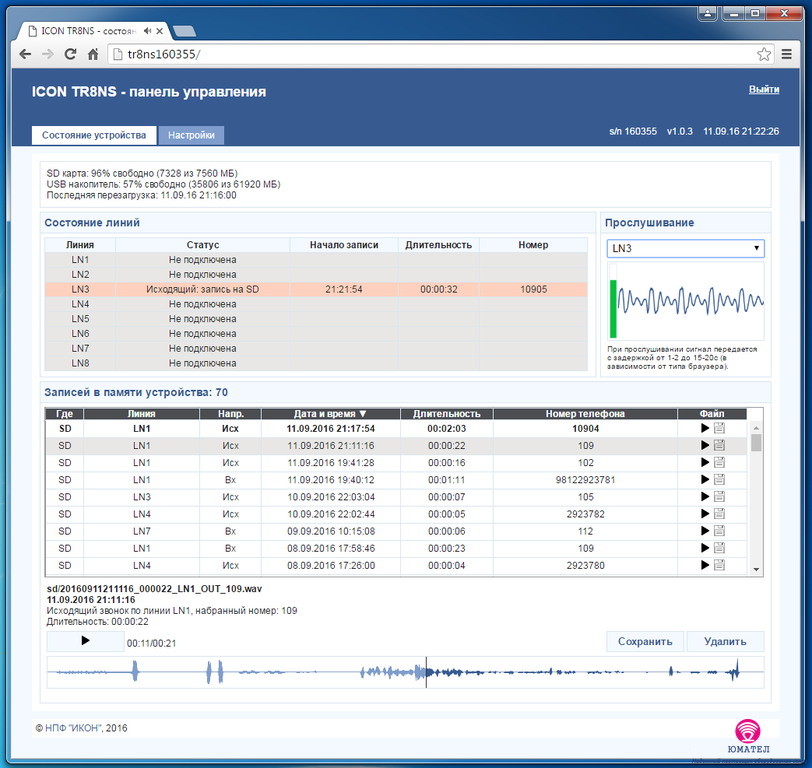Open the LN3 listening line dropdown

pyautogui.click(x=685, y=248)
